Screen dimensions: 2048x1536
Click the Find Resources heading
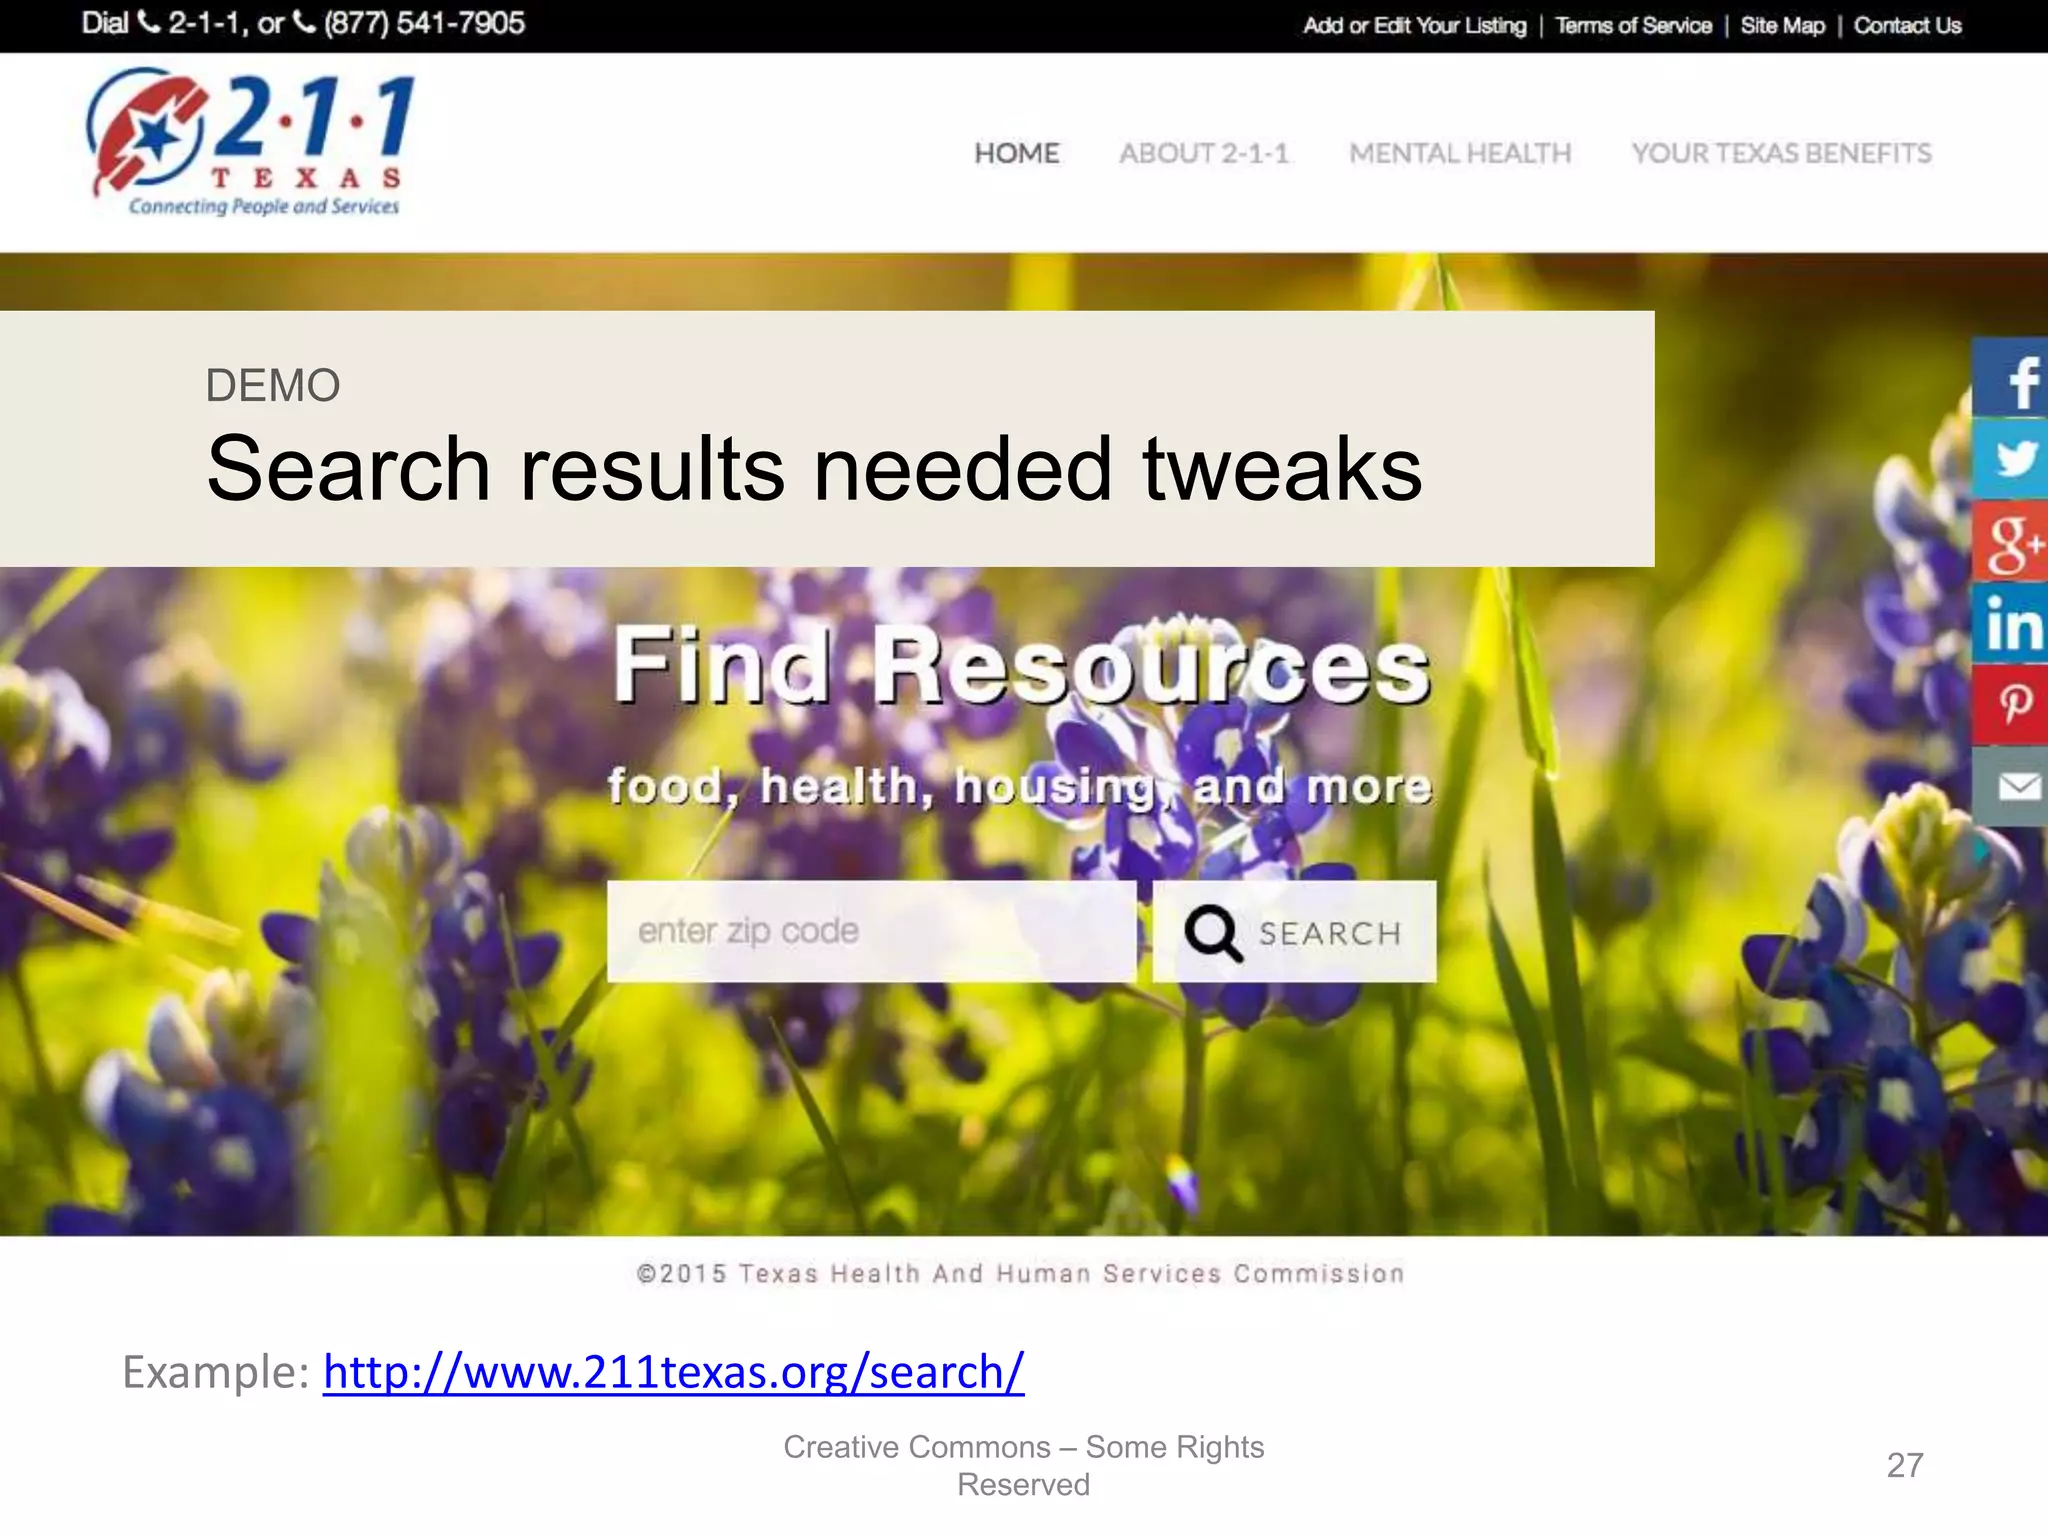click(1021, 665)
